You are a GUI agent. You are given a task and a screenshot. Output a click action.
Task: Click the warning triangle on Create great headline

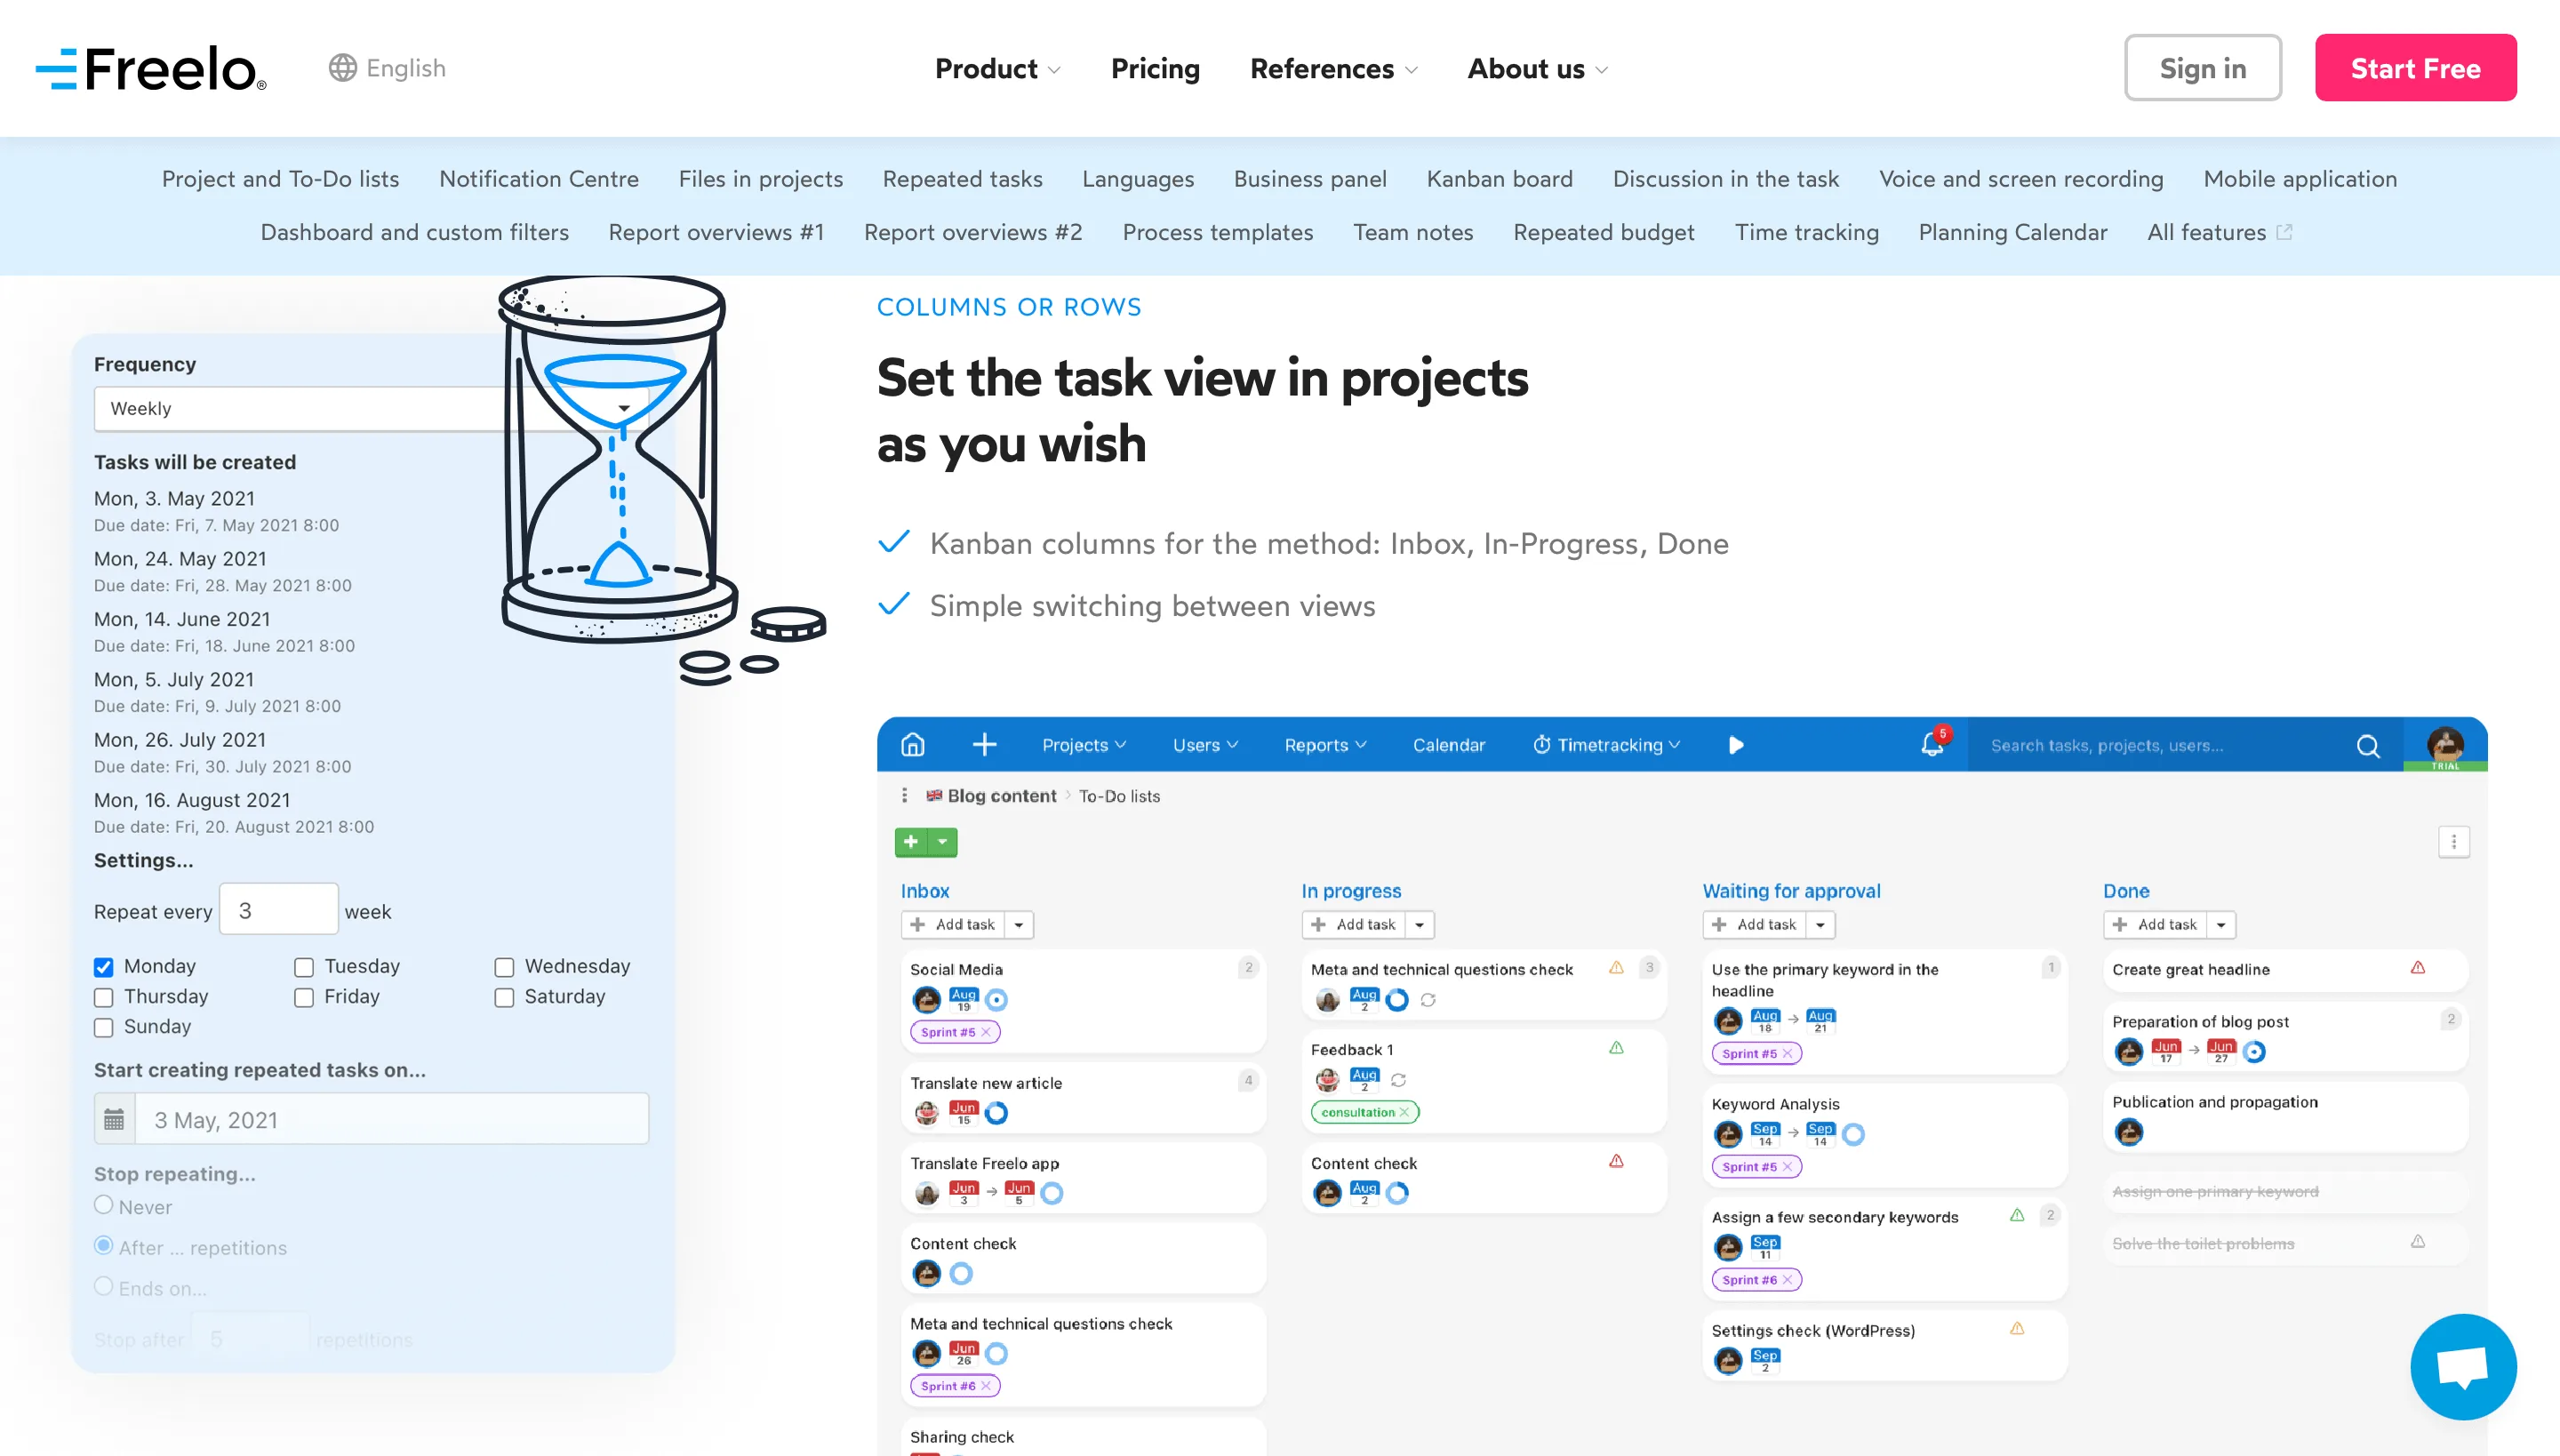pyautogui.click(x=2418, y=968)
